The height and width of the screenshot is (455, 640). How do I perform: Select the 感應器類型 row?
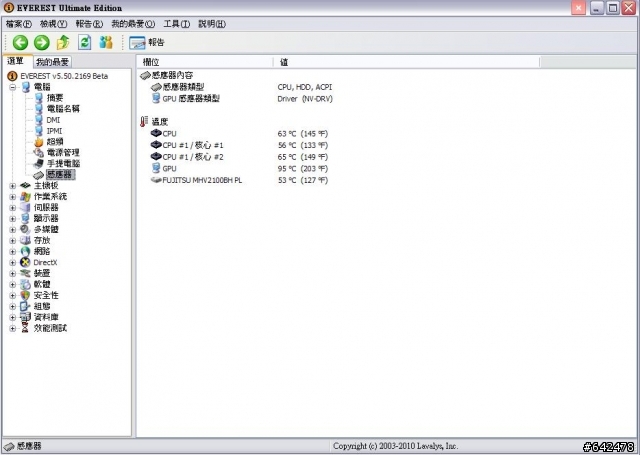(x=241, y=87)
